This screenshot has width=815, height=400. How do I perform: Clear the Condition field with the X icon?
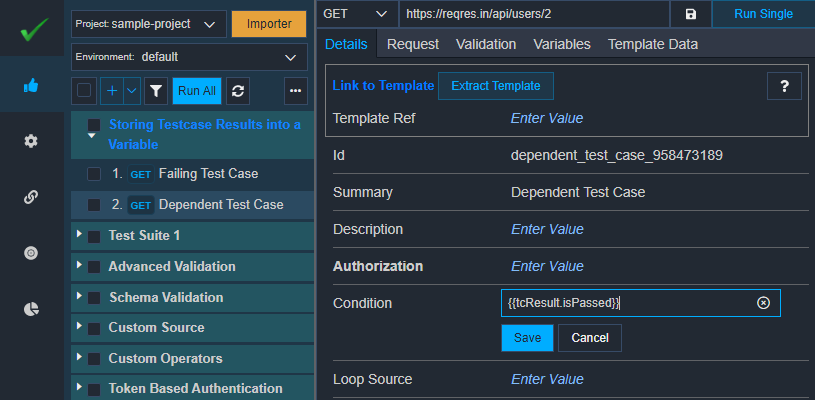pos(763,303)
